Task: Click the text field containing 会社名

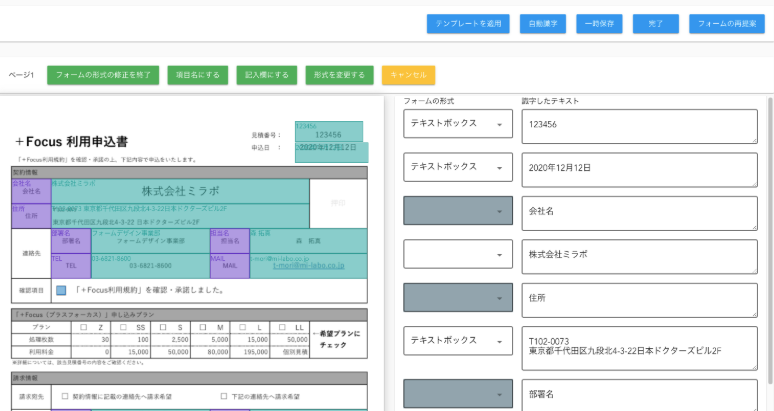Action: [x=638, y=212]
